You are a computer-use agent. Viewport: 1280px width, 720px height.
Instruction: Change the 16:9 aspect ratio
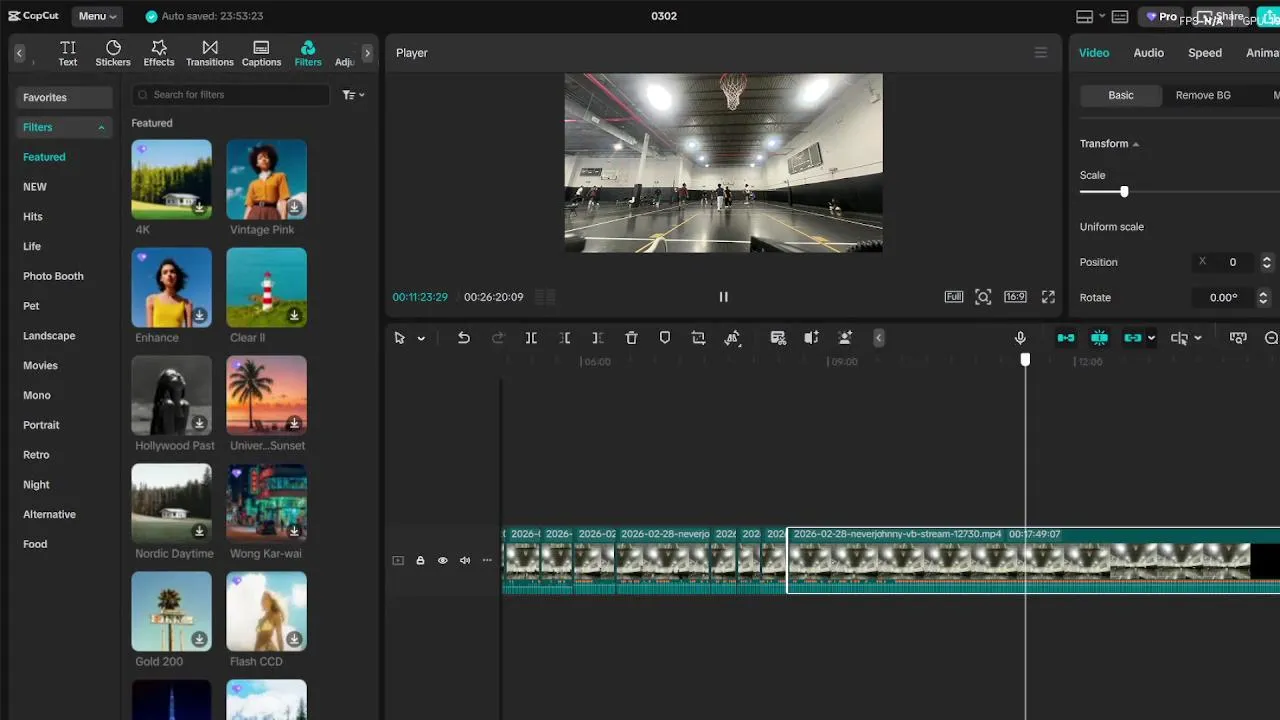(x=1015, y=297)
